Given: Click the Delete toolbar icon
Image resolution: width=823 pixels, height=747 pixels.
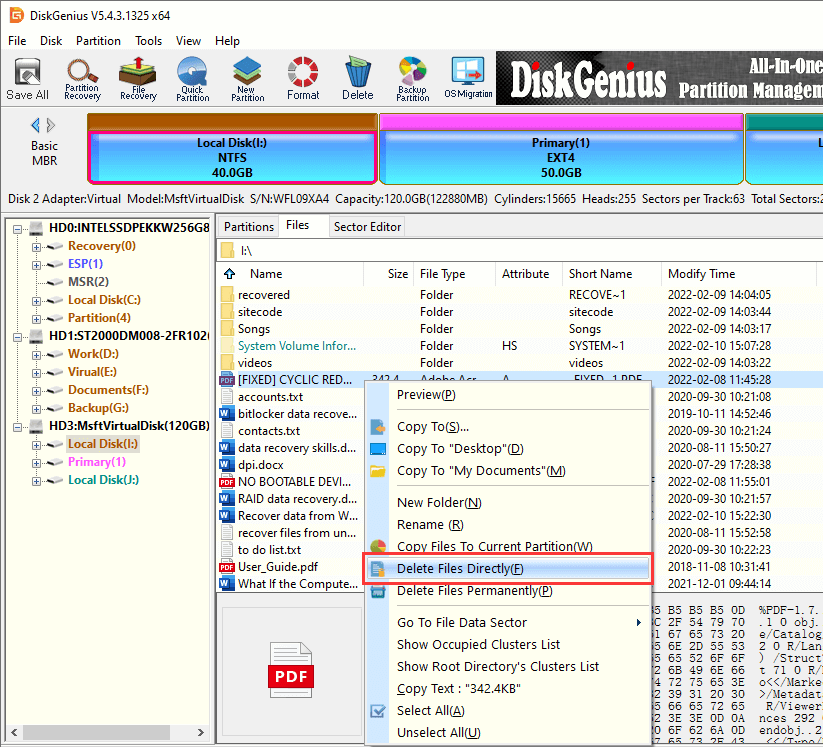Looking at the screenshot, I should coord(357,79).
